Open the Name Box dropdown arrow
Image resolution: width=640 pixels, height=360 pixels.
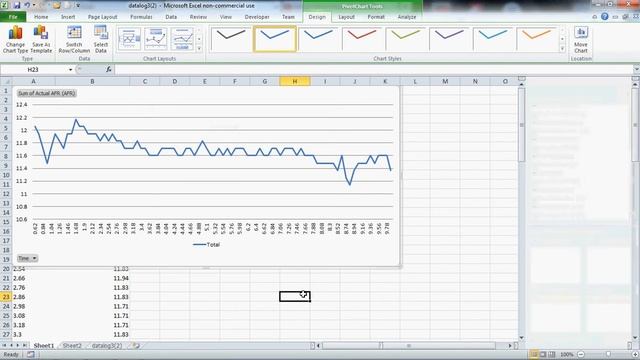tap(70, 70)
